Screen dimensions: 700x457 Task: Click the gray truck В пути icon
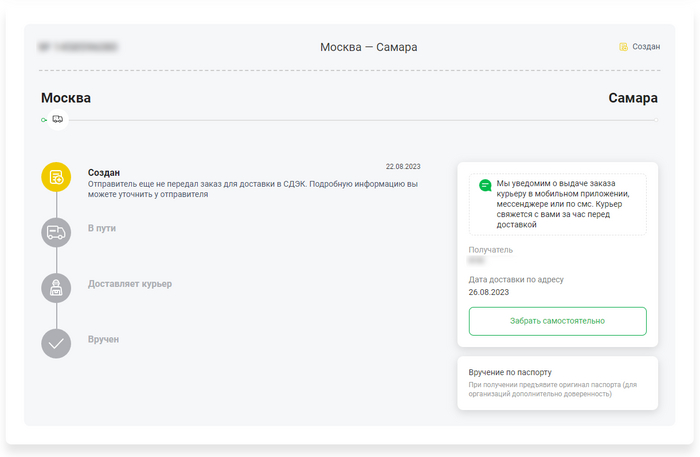tap(56, 233)
